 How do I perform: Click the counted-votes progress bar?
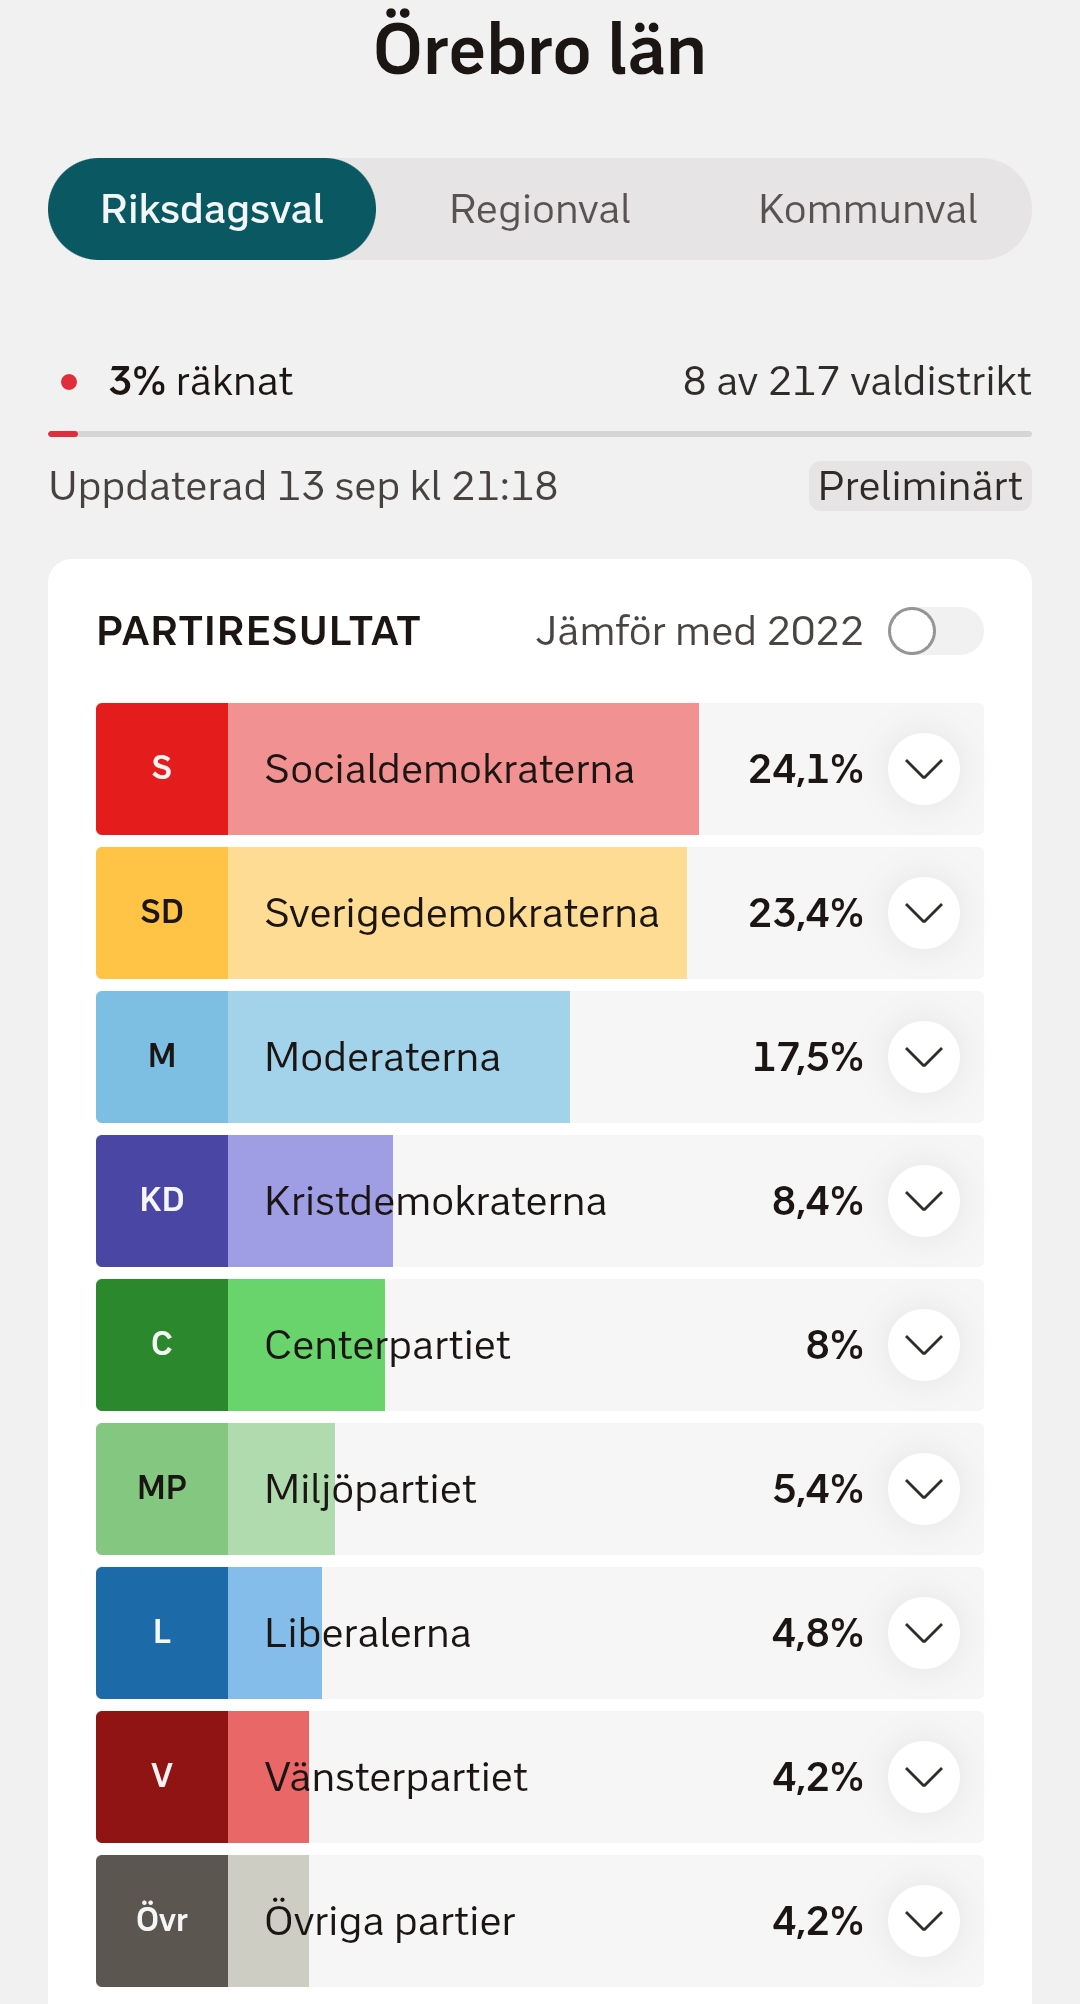(x=540, y=434)
